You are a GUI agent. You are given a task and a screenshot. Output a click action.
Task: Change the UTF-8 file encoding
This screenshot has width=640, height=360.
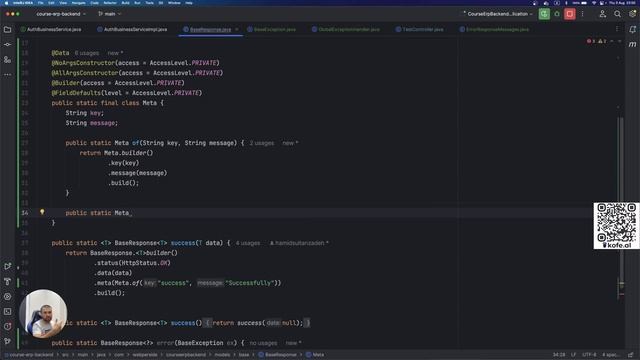point(589,355)
